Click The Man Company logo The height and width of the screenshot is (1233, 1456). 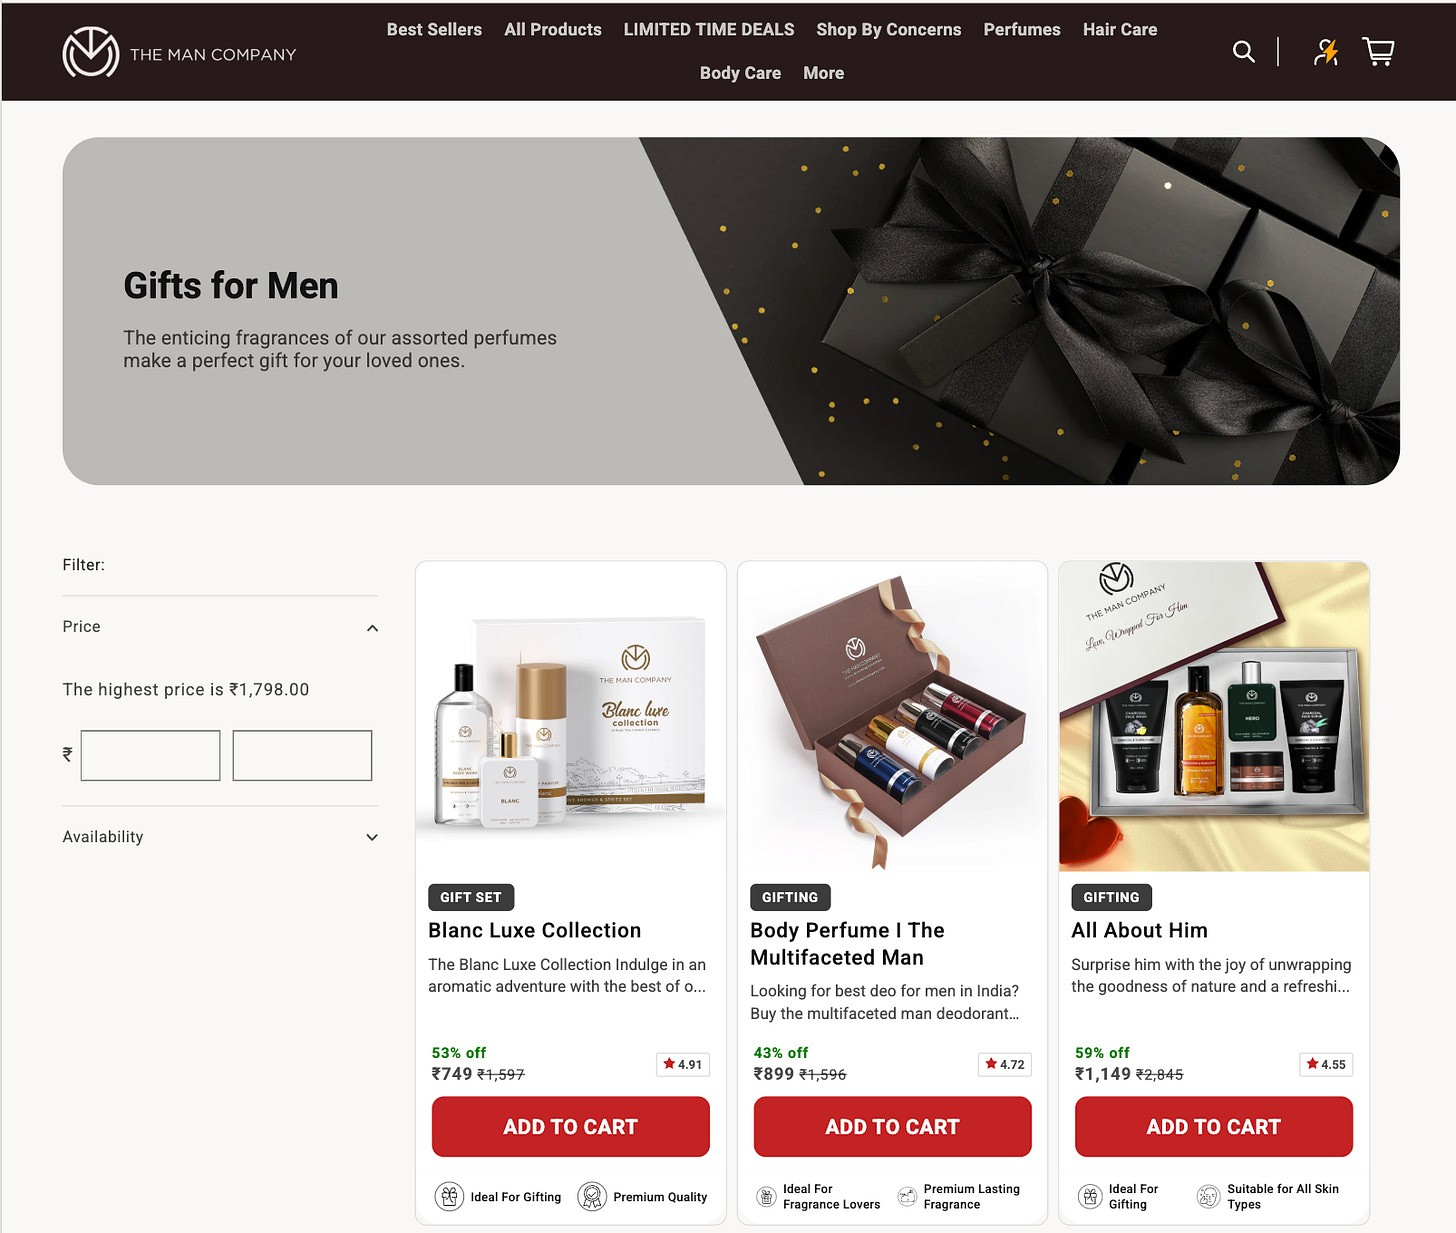click(x=180, y=52)
